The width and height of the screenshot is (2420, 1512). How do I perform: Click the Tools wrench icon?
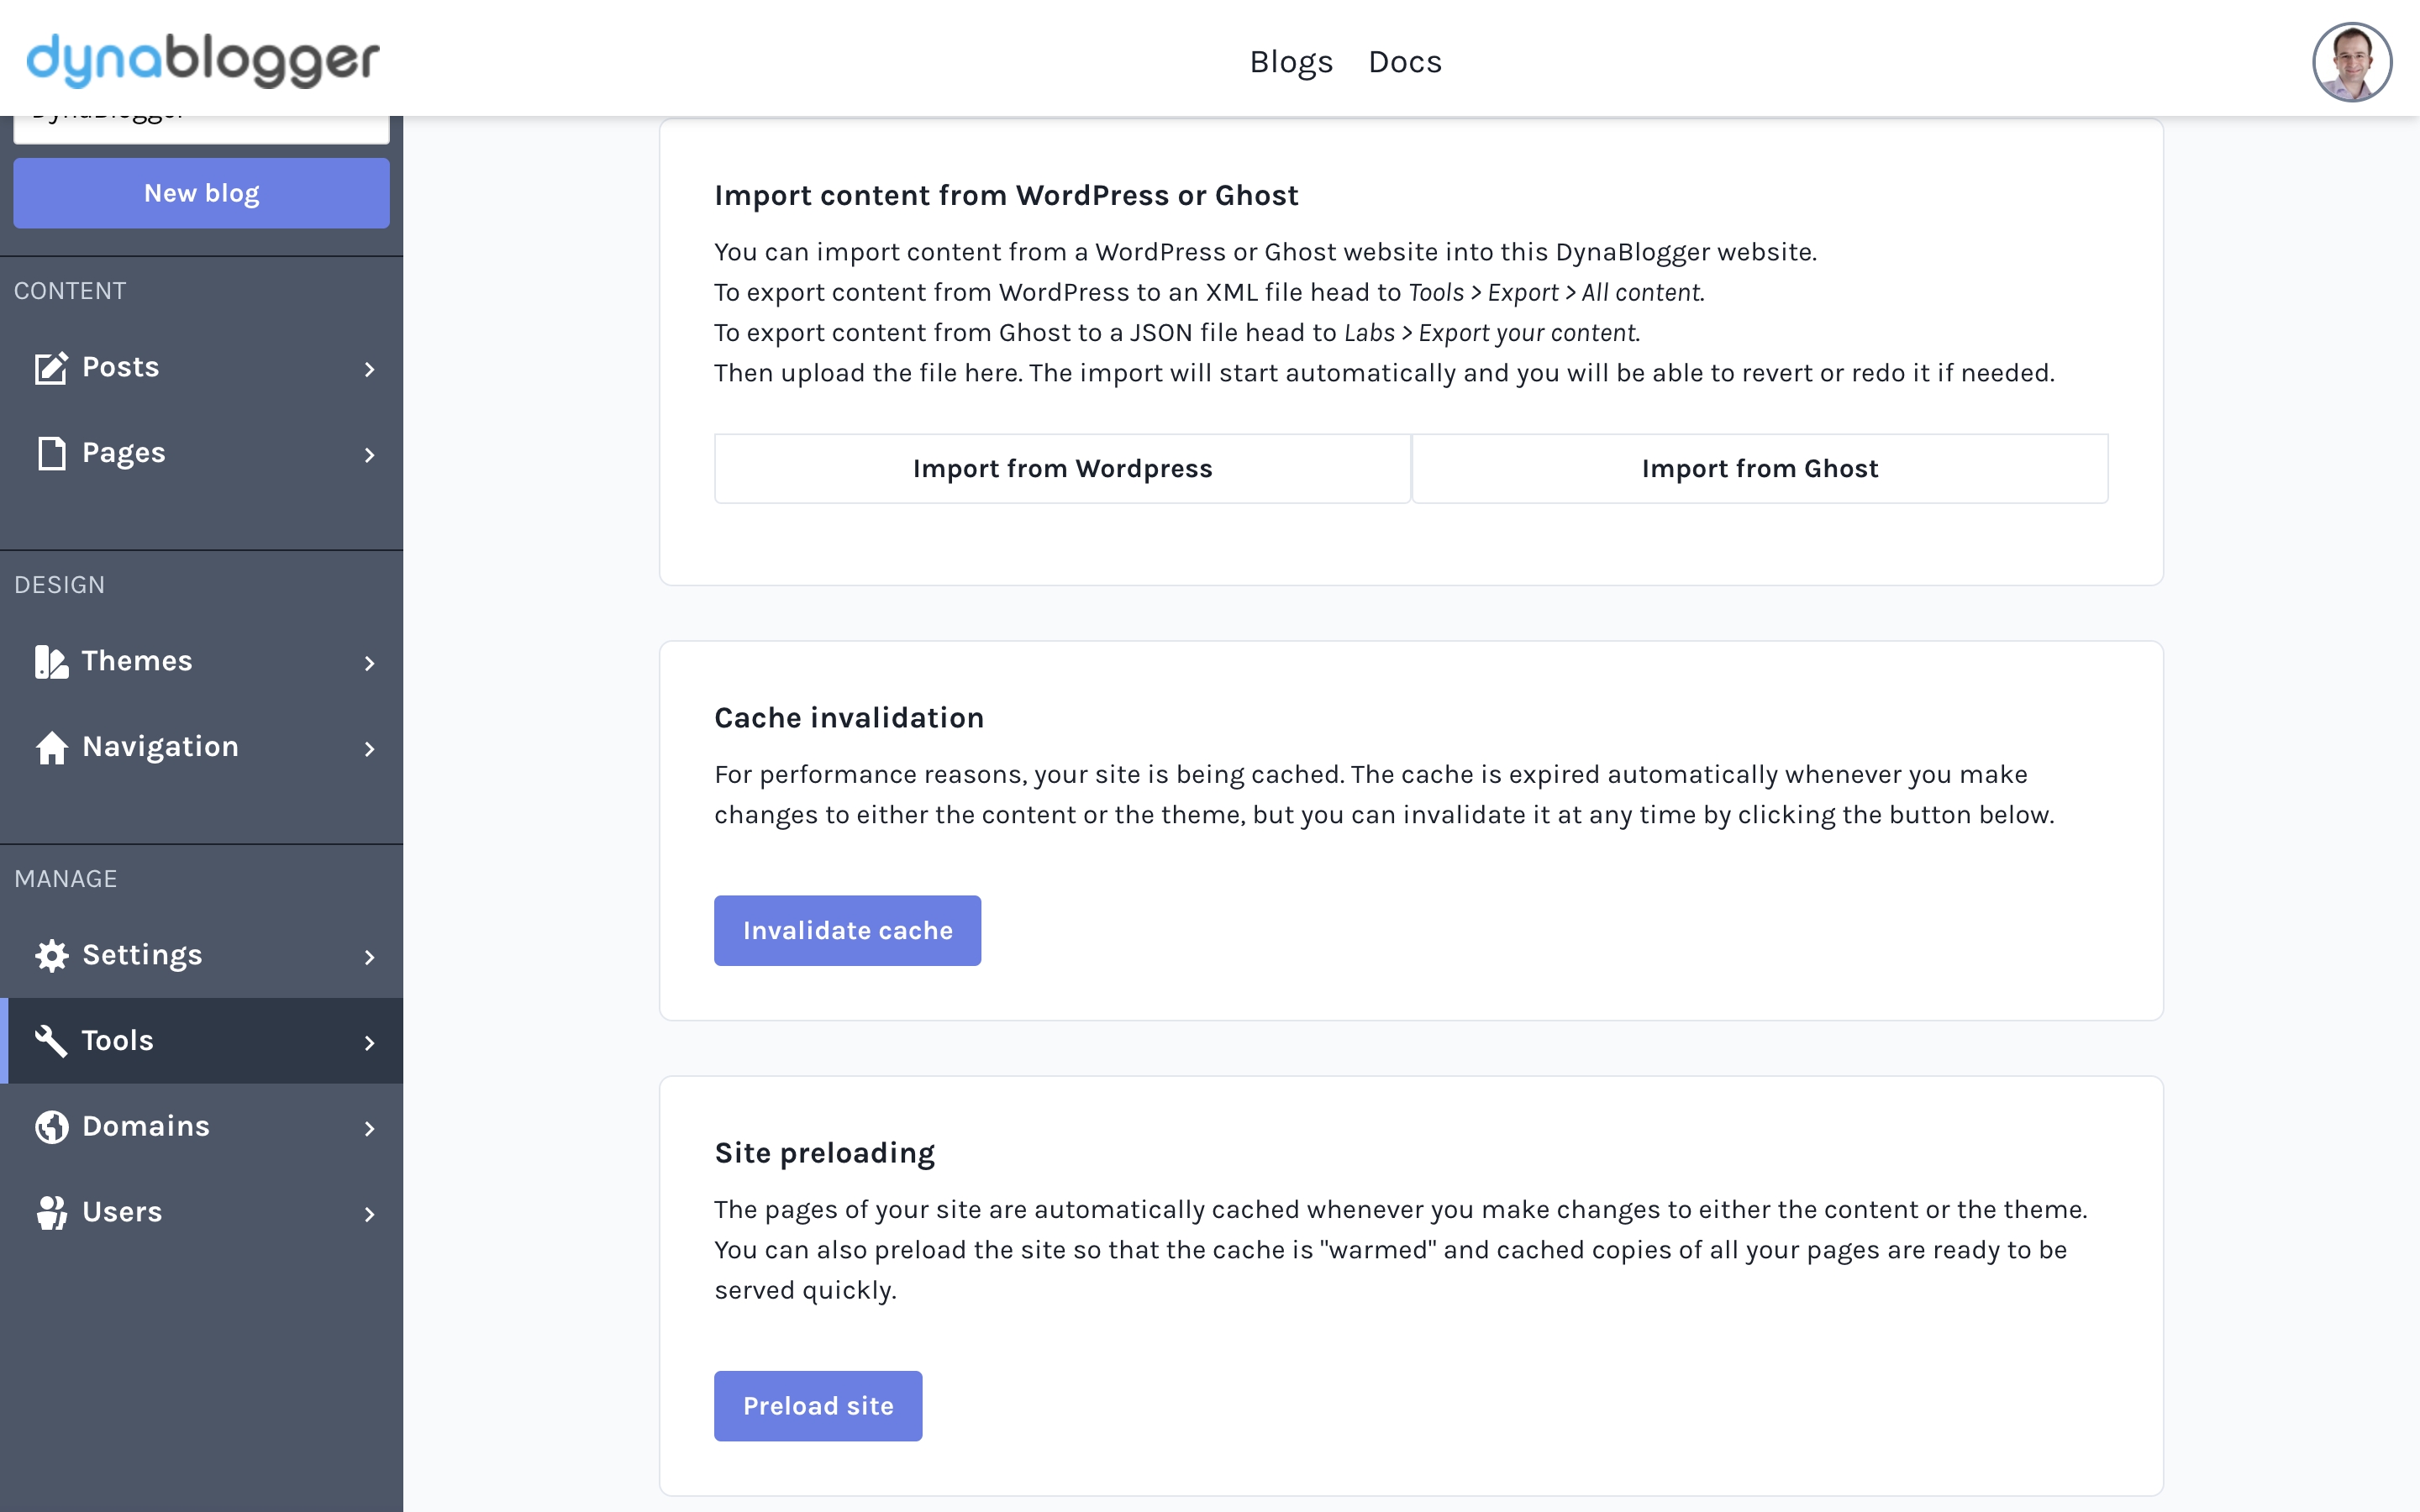(51, 1041)
